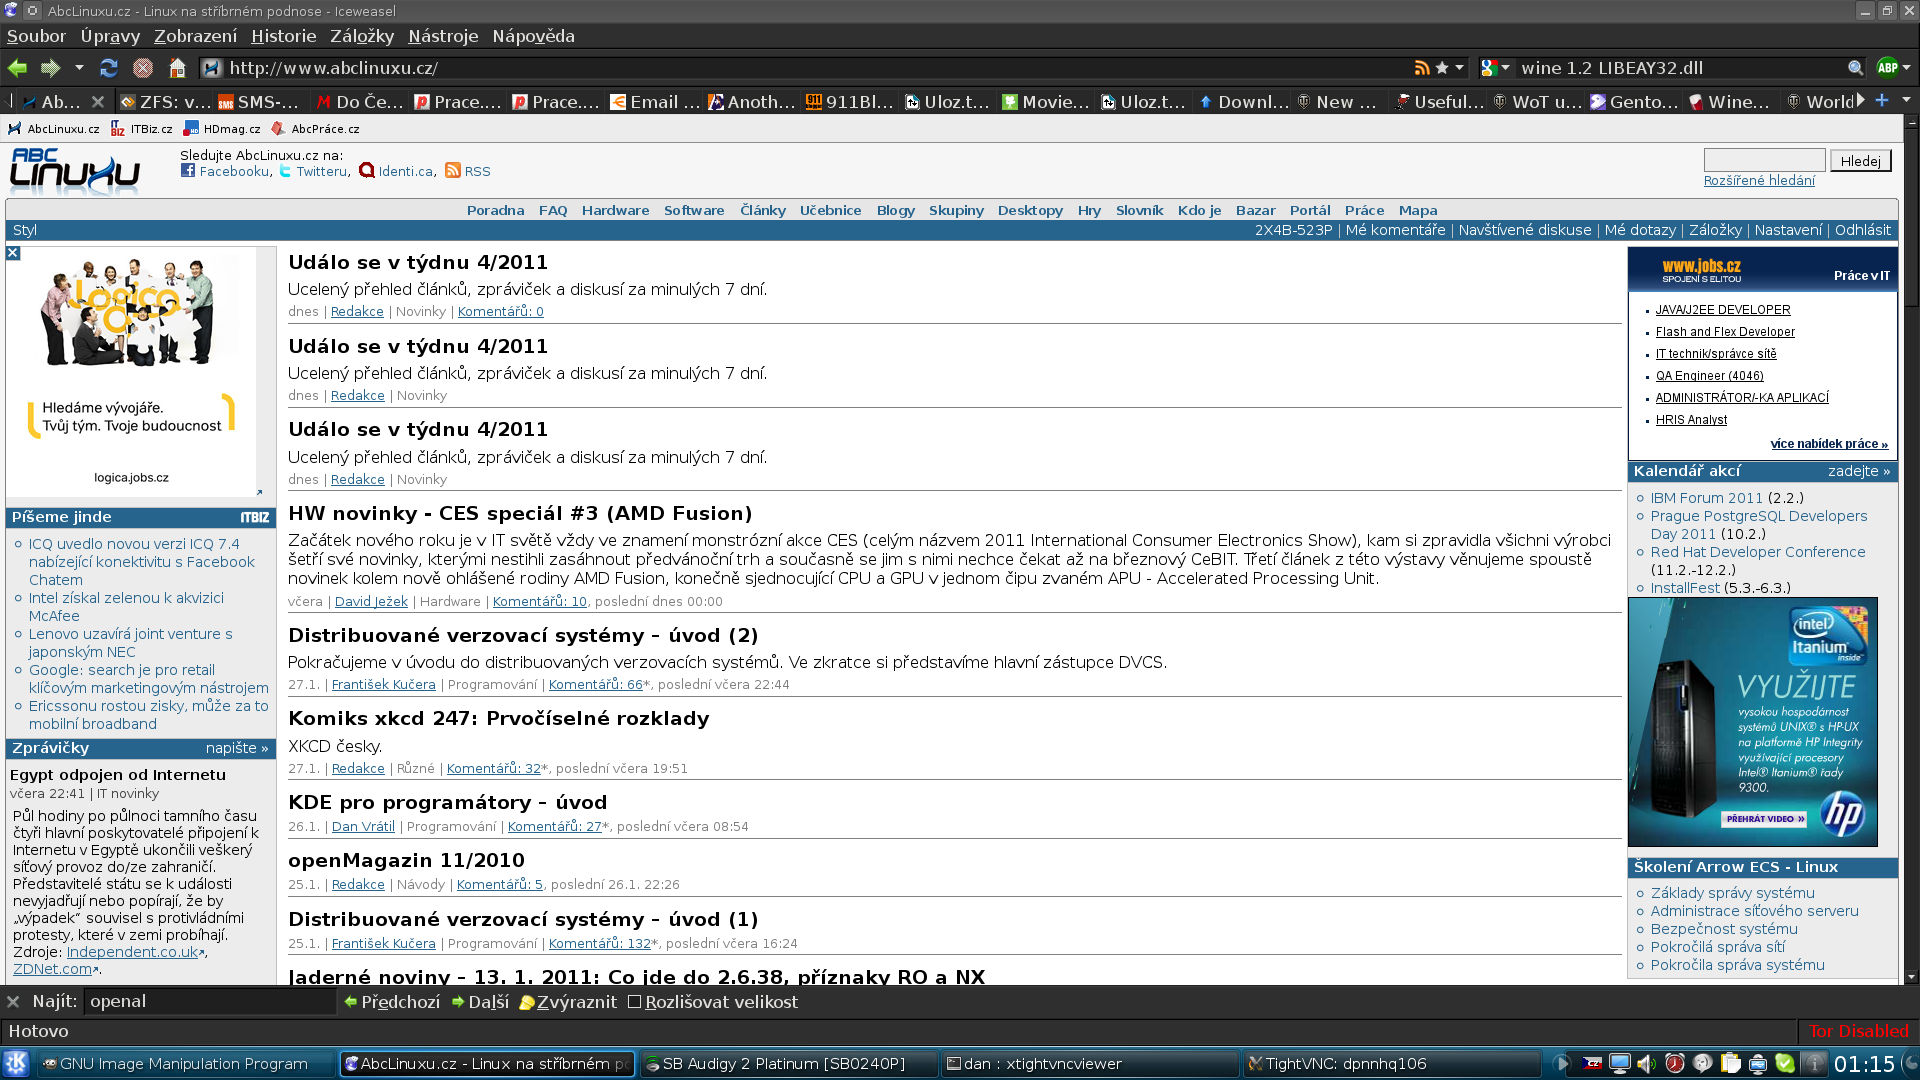Click the Adblock Plus ABP icon

(x=1887, y=68)
